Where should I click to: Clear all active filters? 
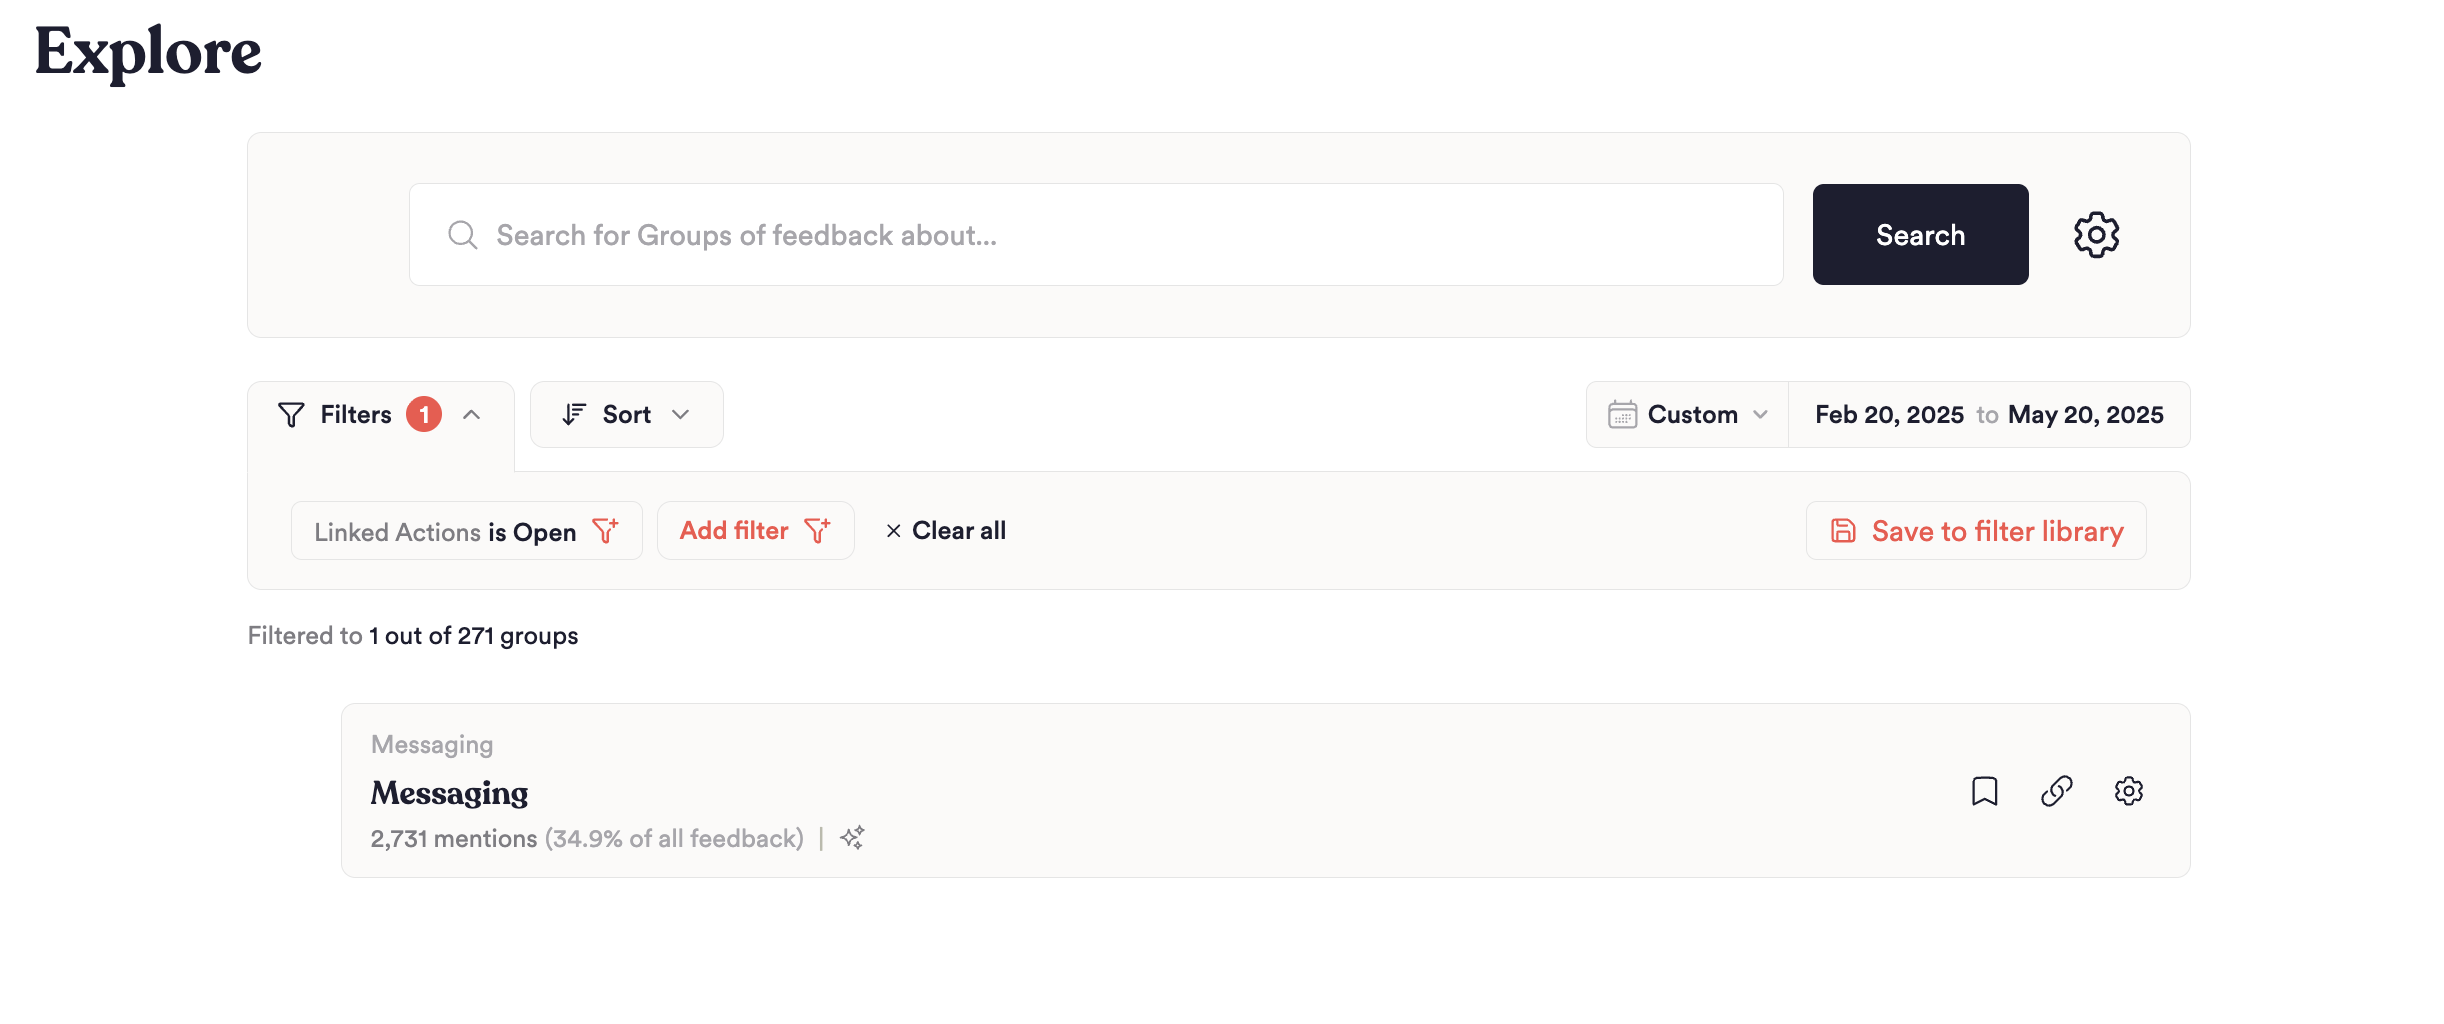(x=944, y=530)
